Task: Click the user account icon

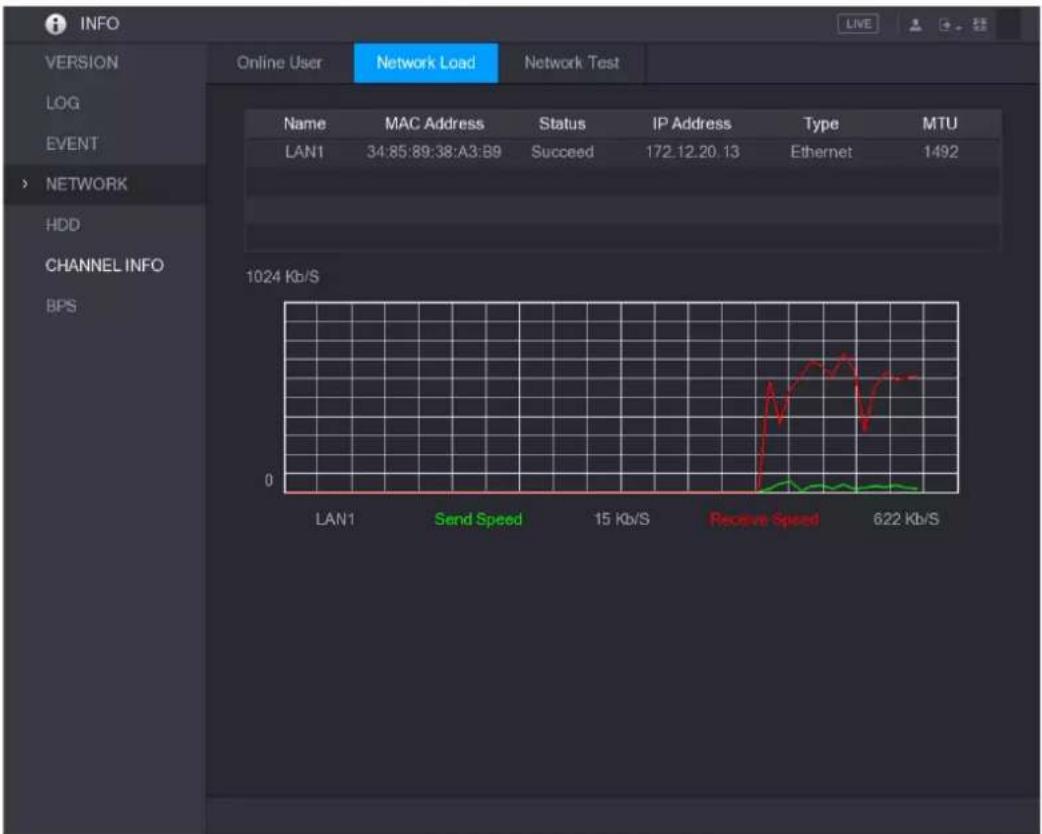Action: (915, 25)
